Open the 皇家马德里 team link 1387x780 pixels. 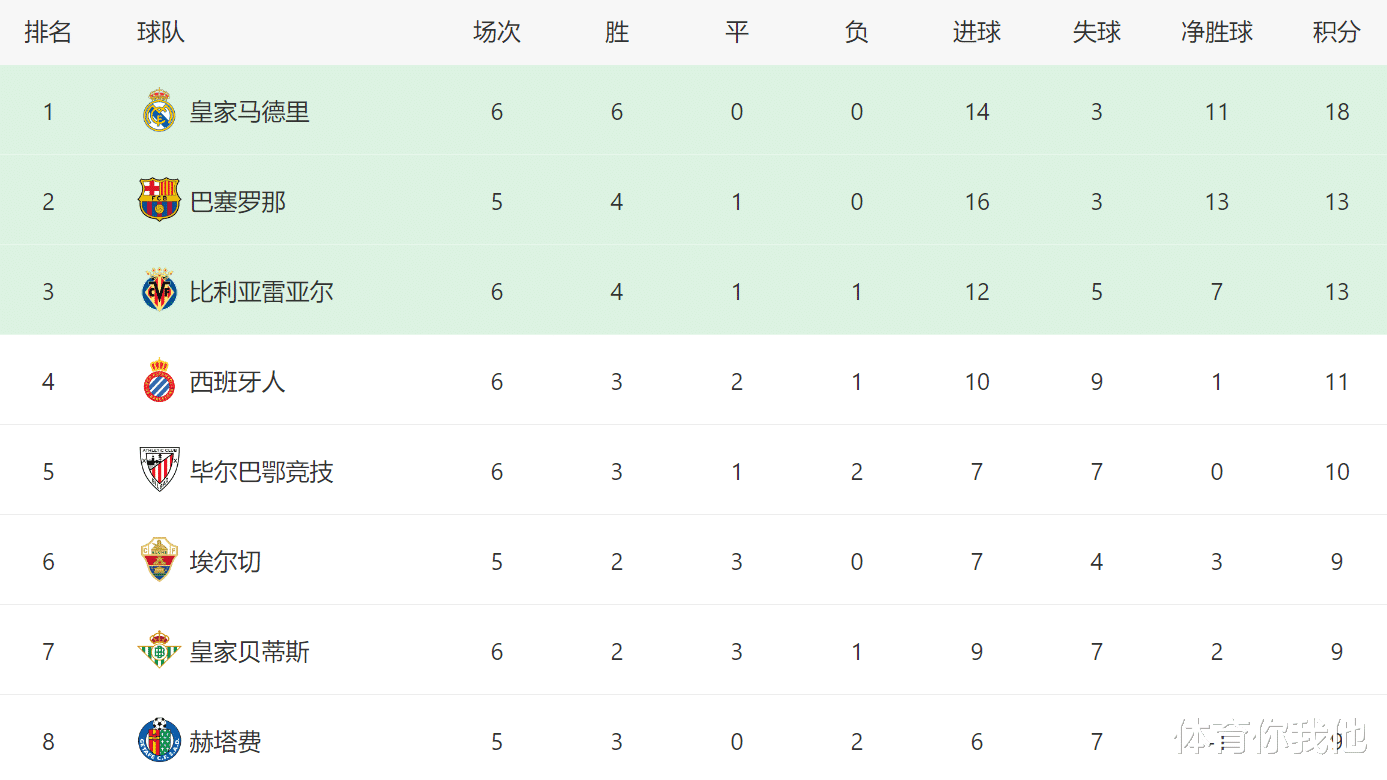click(250, 112)
